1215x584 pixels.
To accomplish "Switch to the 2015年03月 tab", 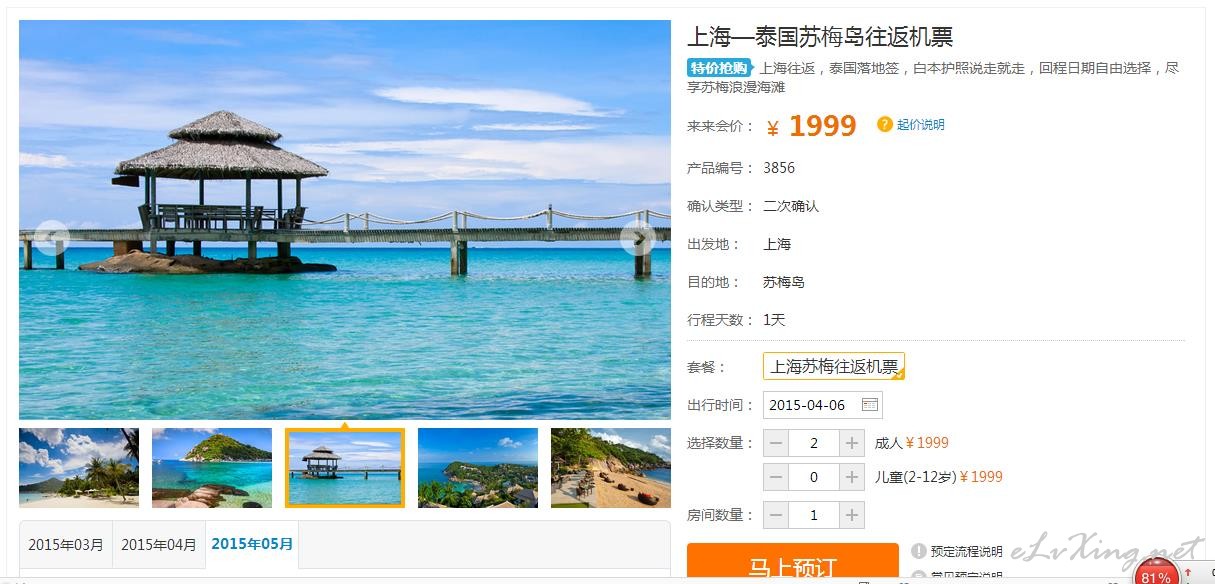I will click(66, 545).
